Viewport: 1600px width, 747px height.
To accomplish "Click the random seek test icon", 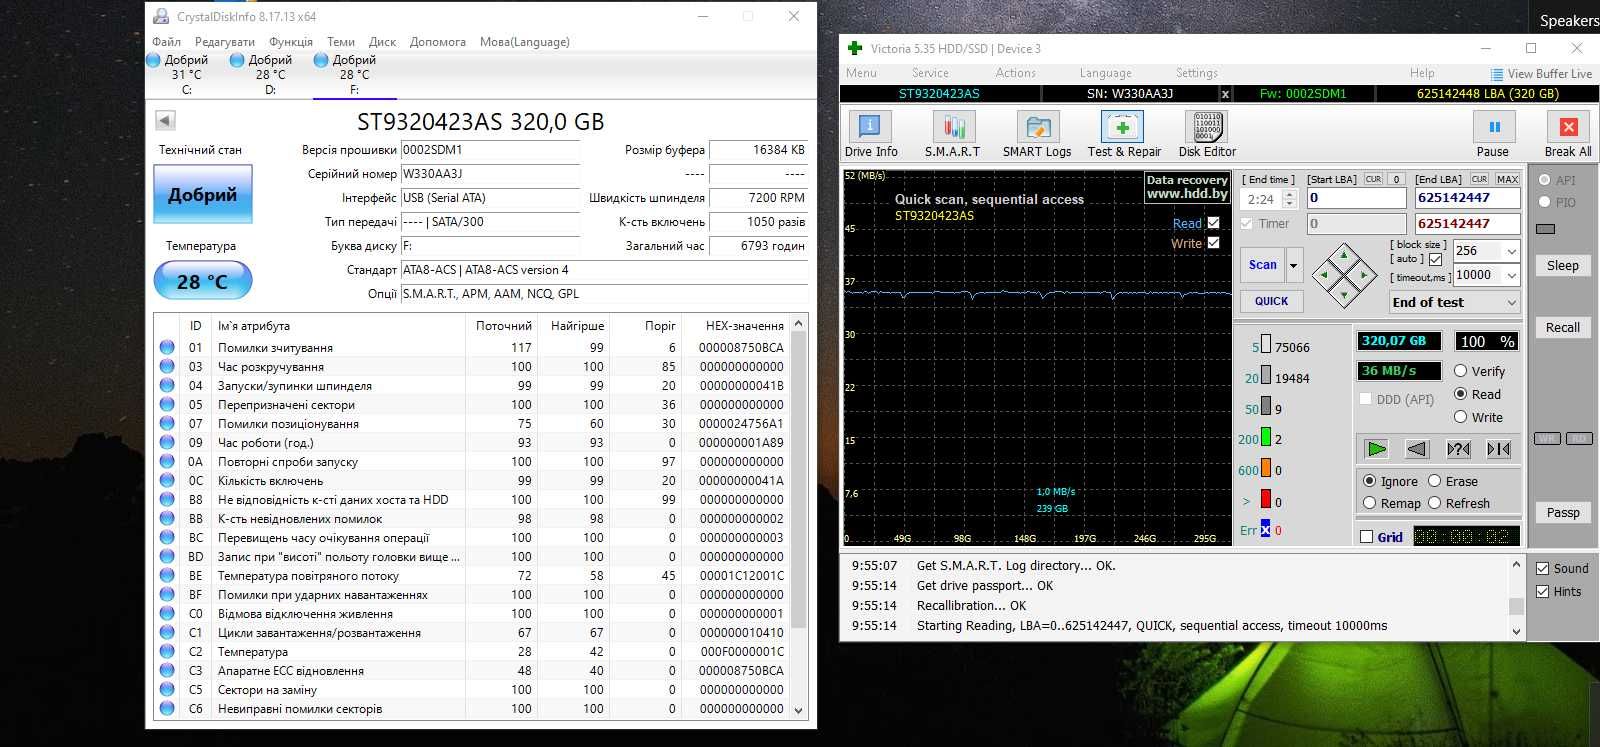I will pyautogui.click(x=1458, y=449).
